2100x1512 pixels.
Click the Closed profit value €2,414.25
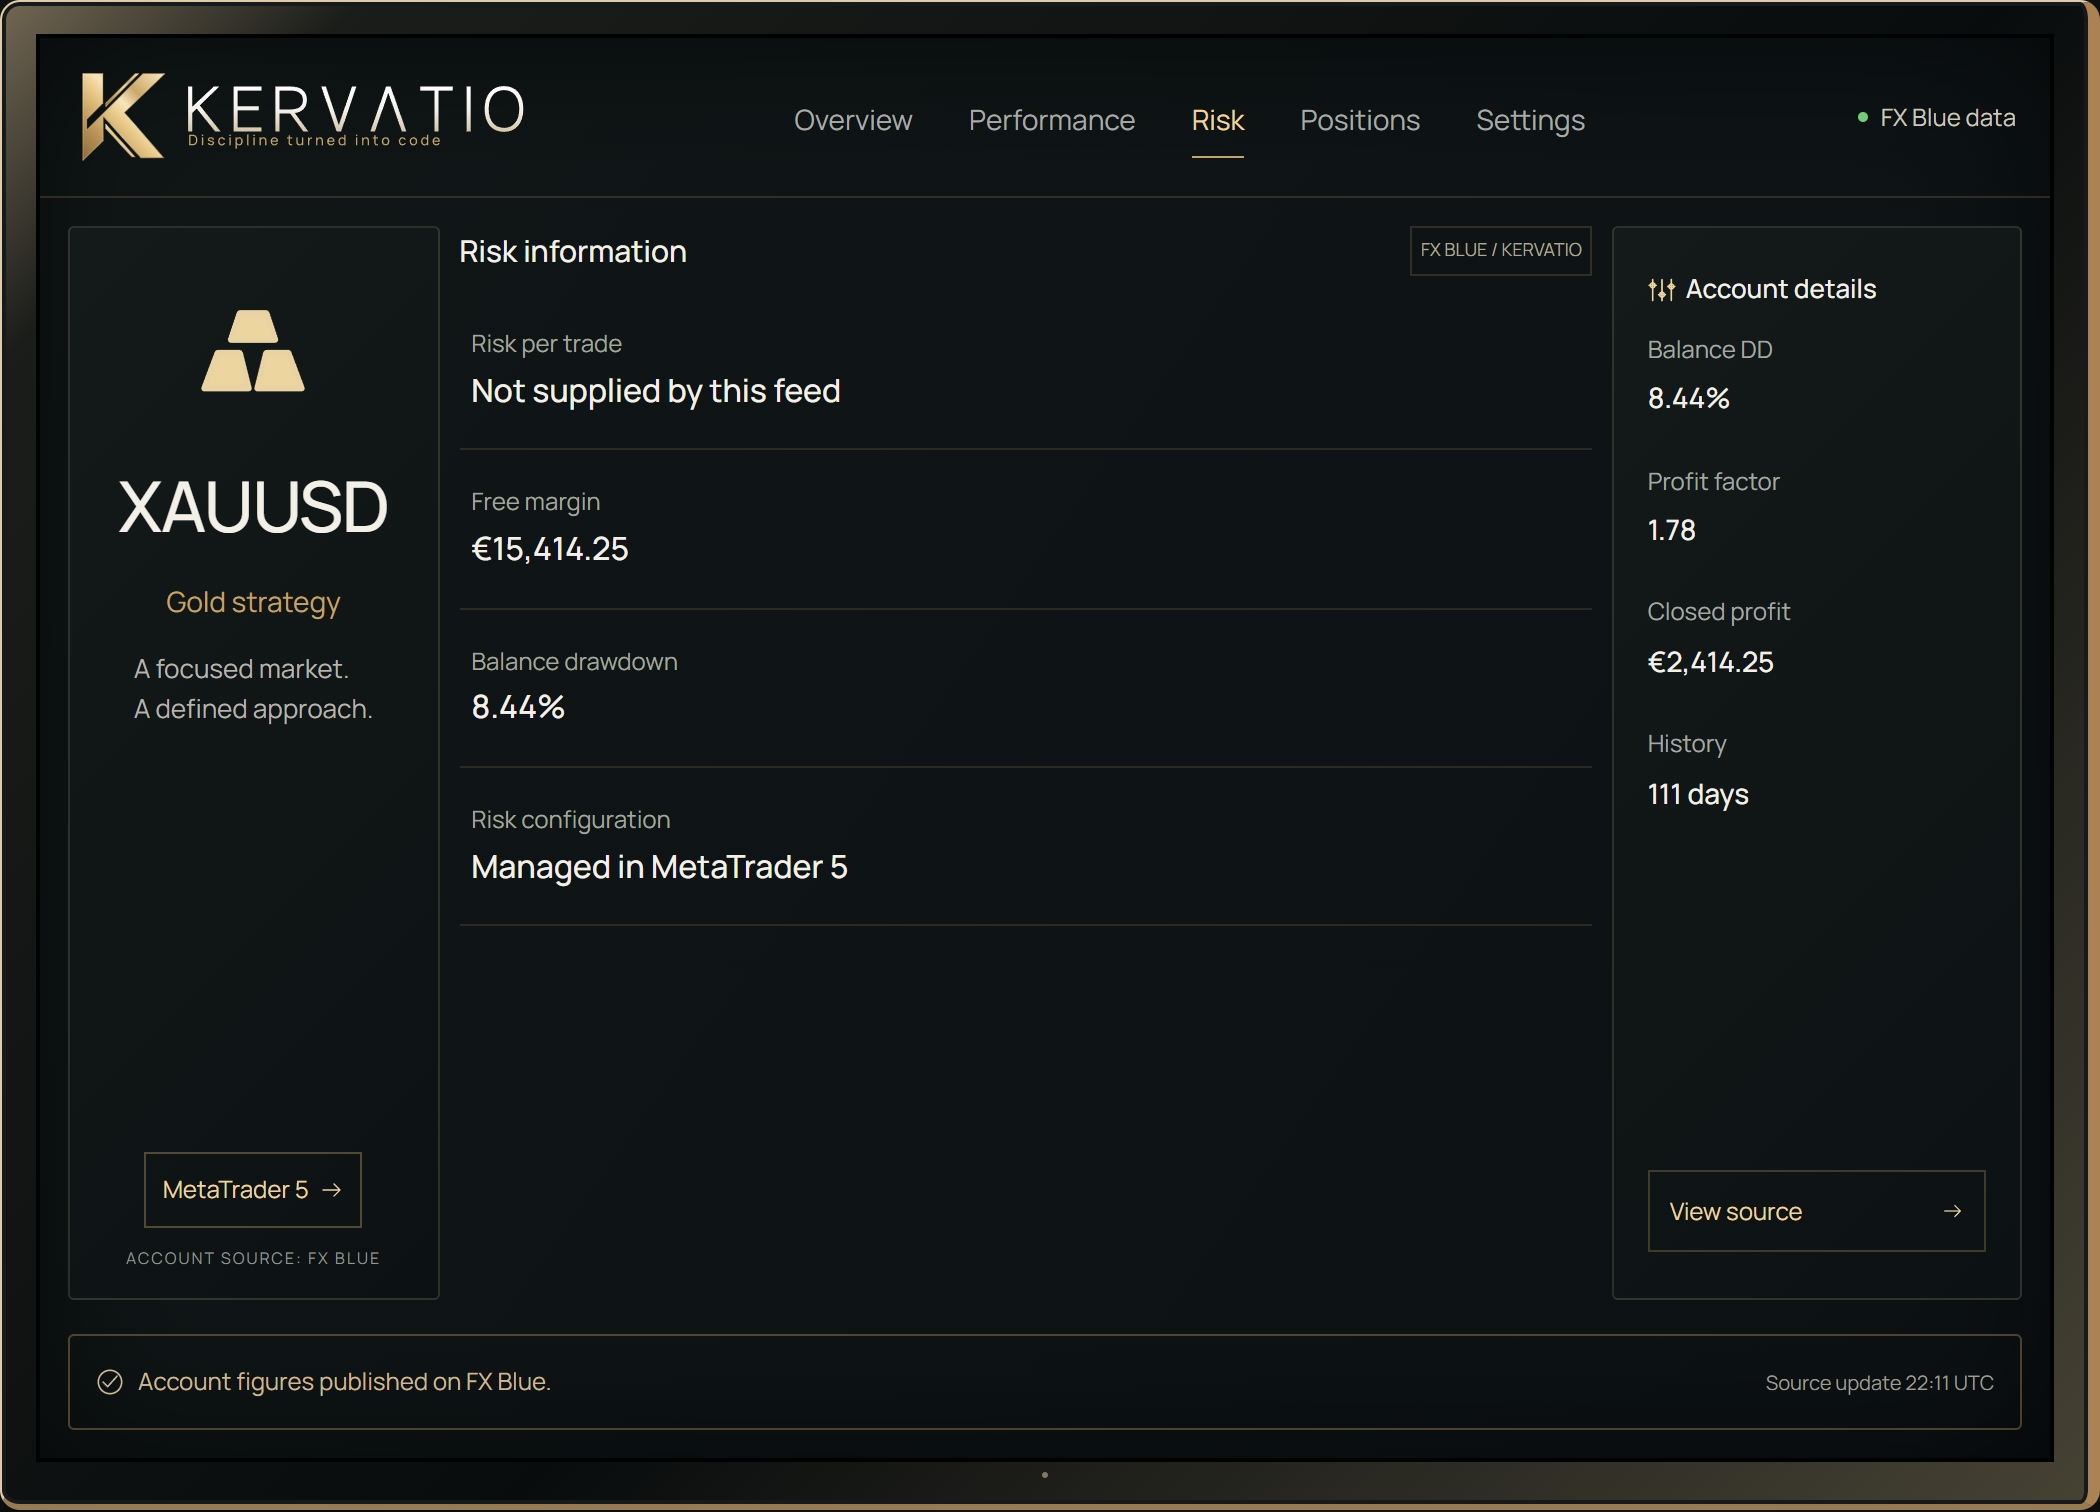click(1710, 662)
